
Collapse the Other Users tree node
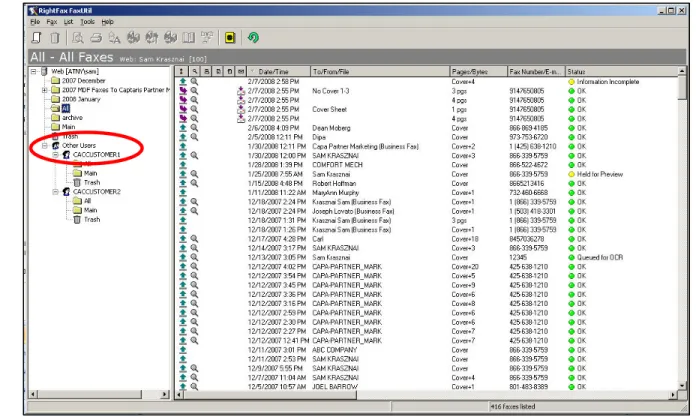pos(44,145)
